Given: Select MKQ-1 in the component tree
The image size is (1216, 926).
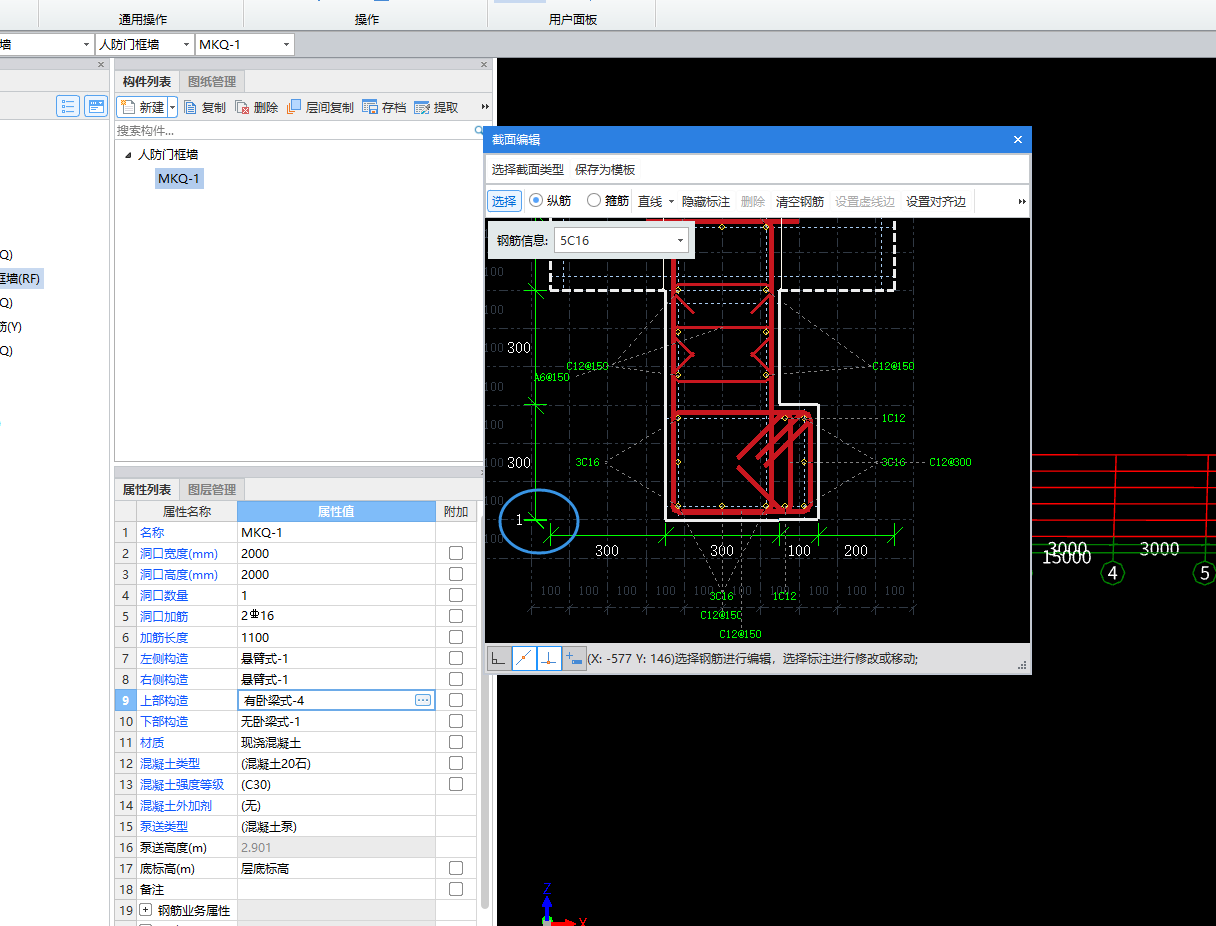Looking at the screenshot, I should [x=179, y=179].
